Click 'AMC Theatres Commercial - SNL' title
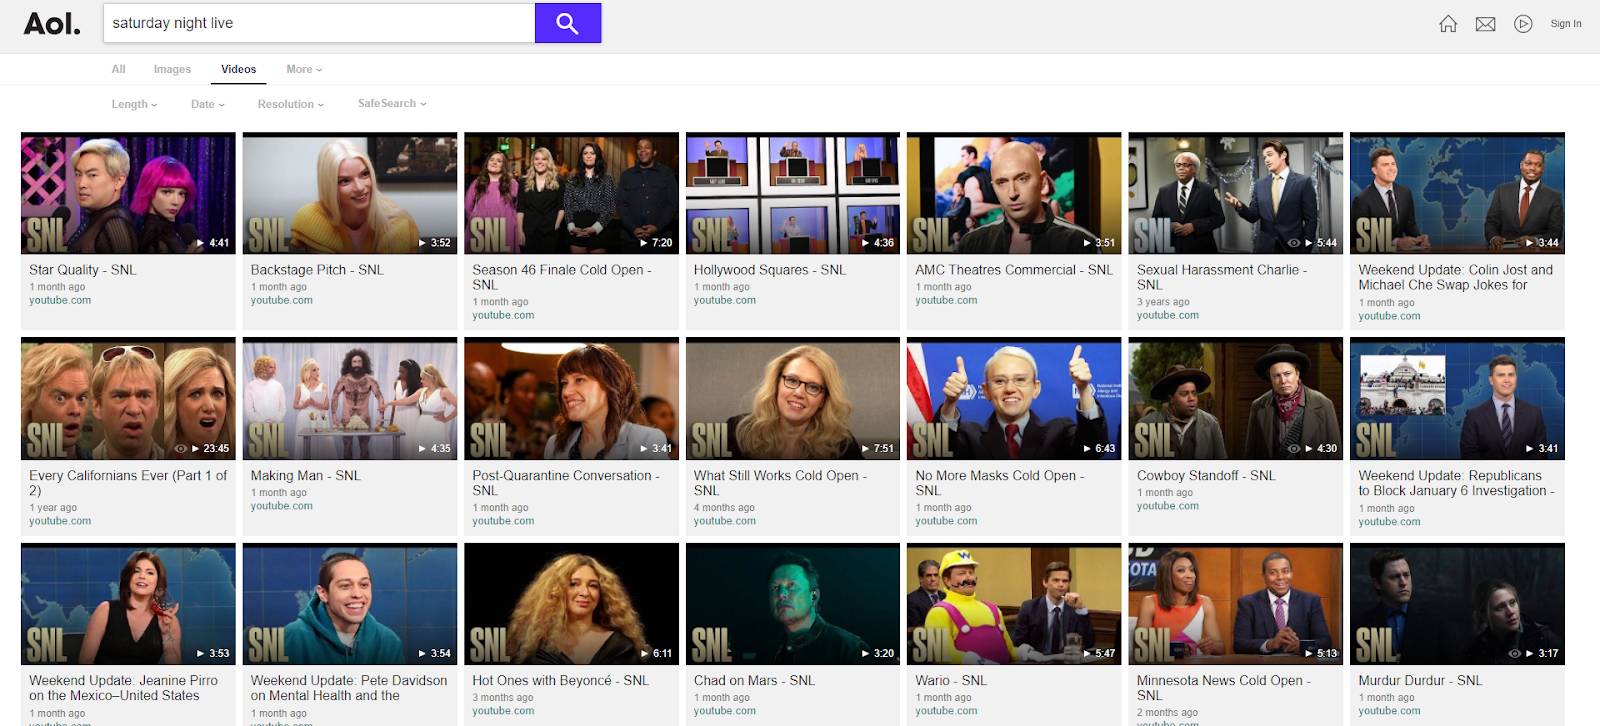Screen dimensions: 1600x726 tap(1014, 270)
